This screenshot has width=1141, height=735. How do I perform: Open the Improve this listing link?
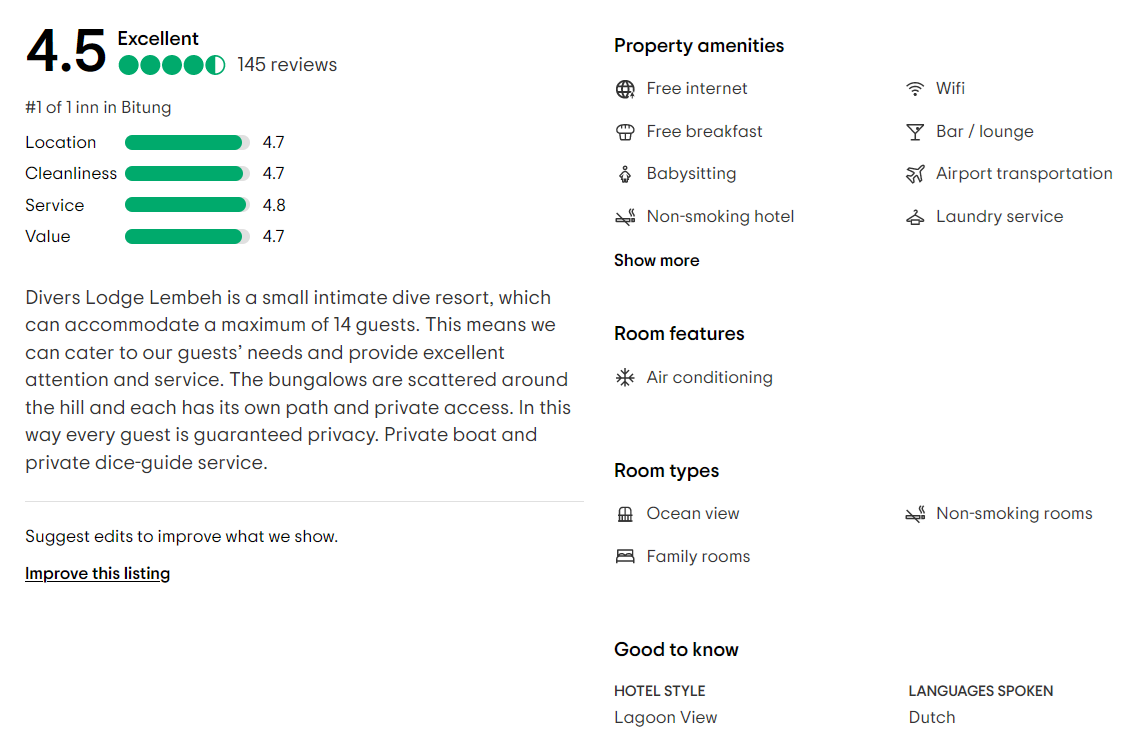pos(98,573)
